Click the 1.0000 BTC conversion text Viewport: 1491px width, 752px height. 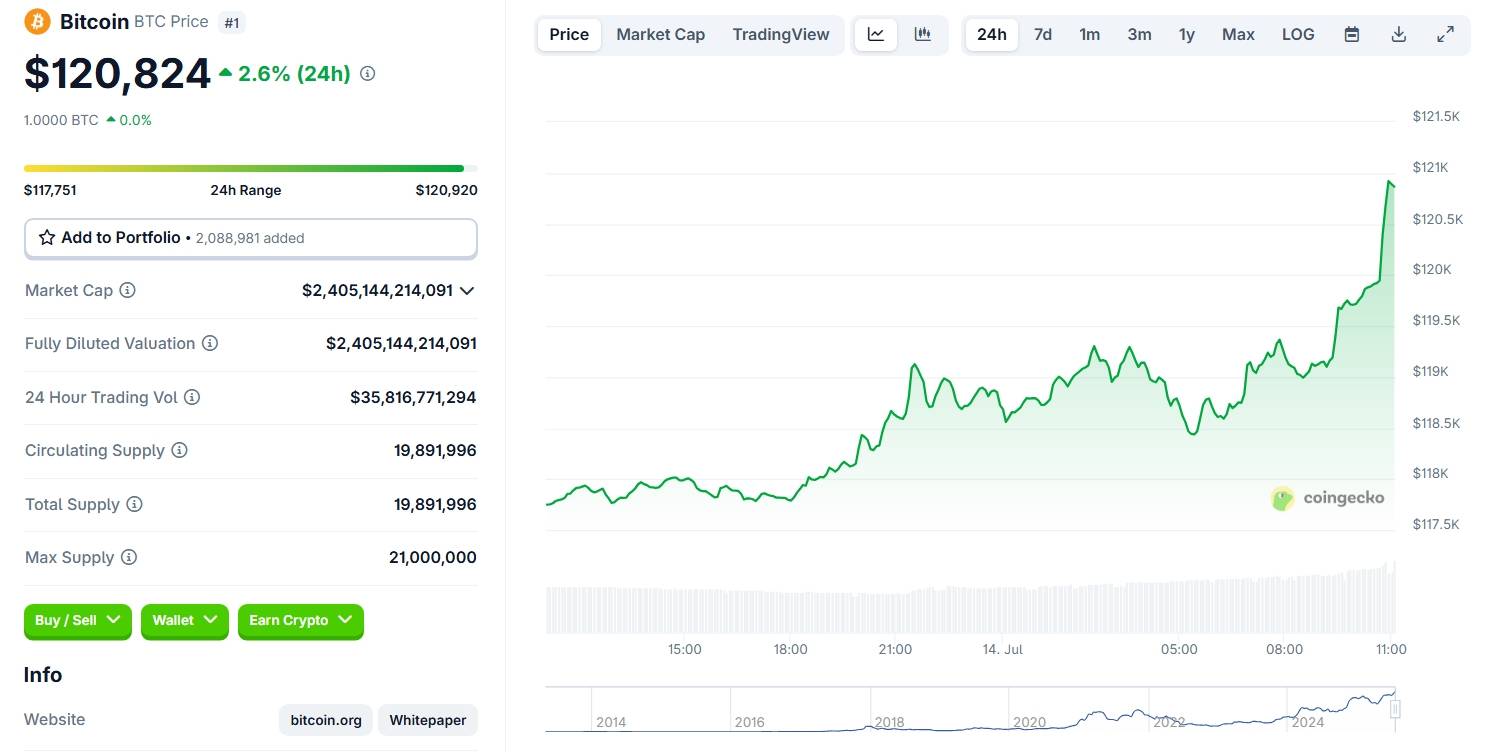point(61,120)
